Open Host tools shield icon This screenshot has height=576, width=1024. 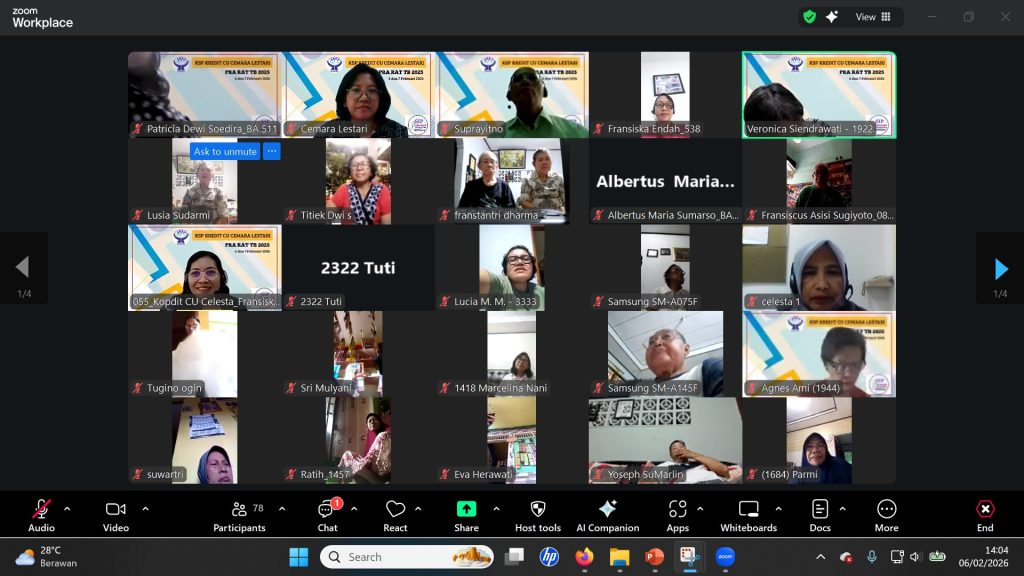[x=537, y=515]
